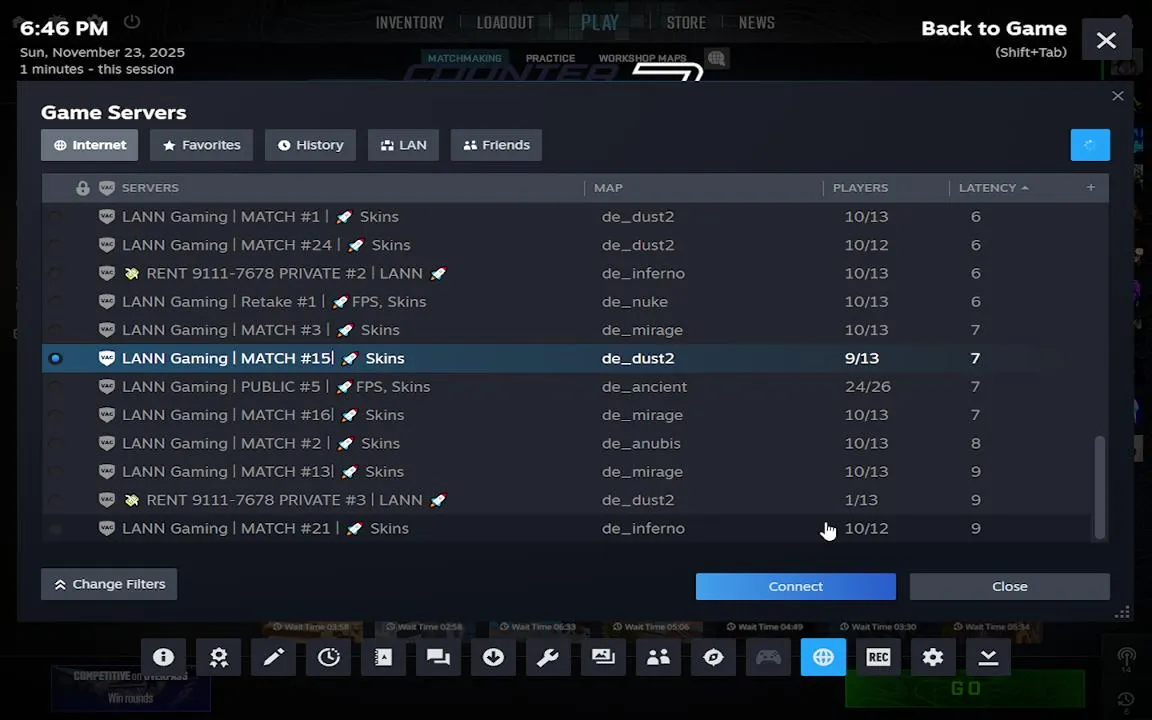Image resolution: width=1152 pixels, height=720 pixels.
Task: Switch to the LAN tab
Action: click(403, 145)
